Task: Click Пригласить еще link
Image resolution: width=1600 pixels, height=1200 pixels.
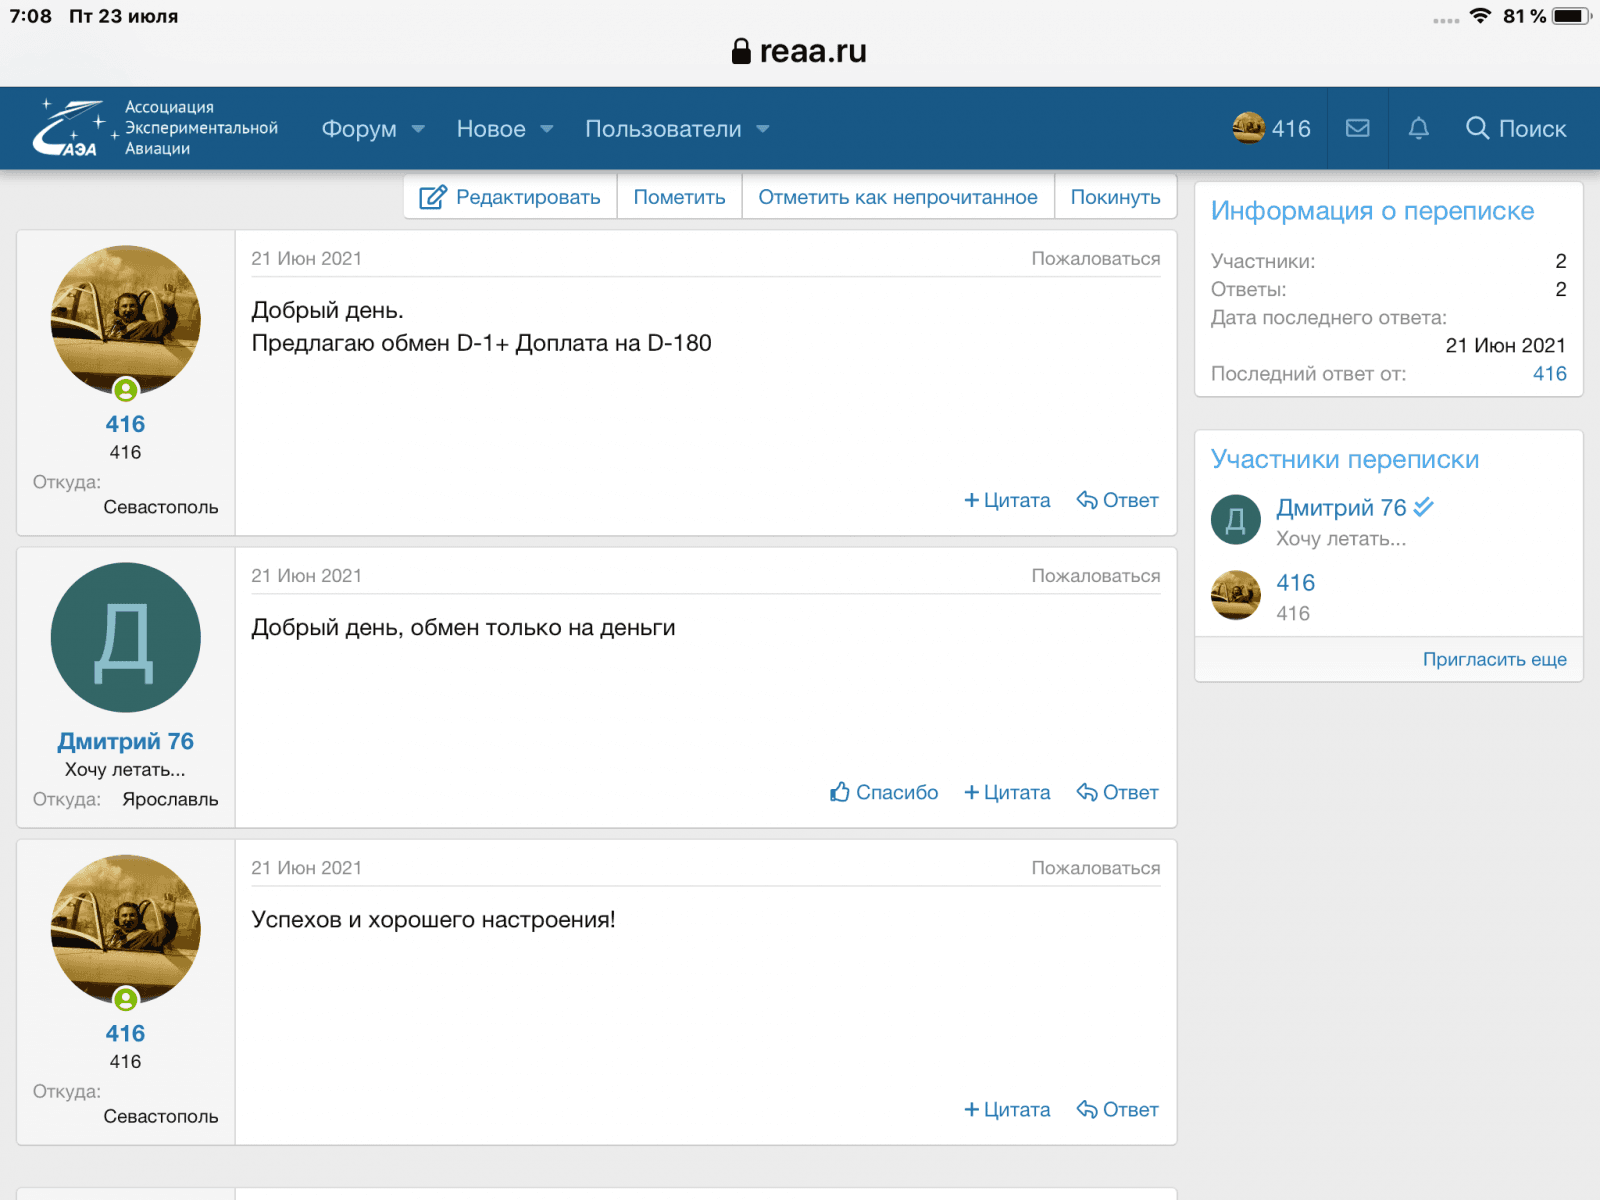Action: pyautogui.click(x=1494, y=659)
